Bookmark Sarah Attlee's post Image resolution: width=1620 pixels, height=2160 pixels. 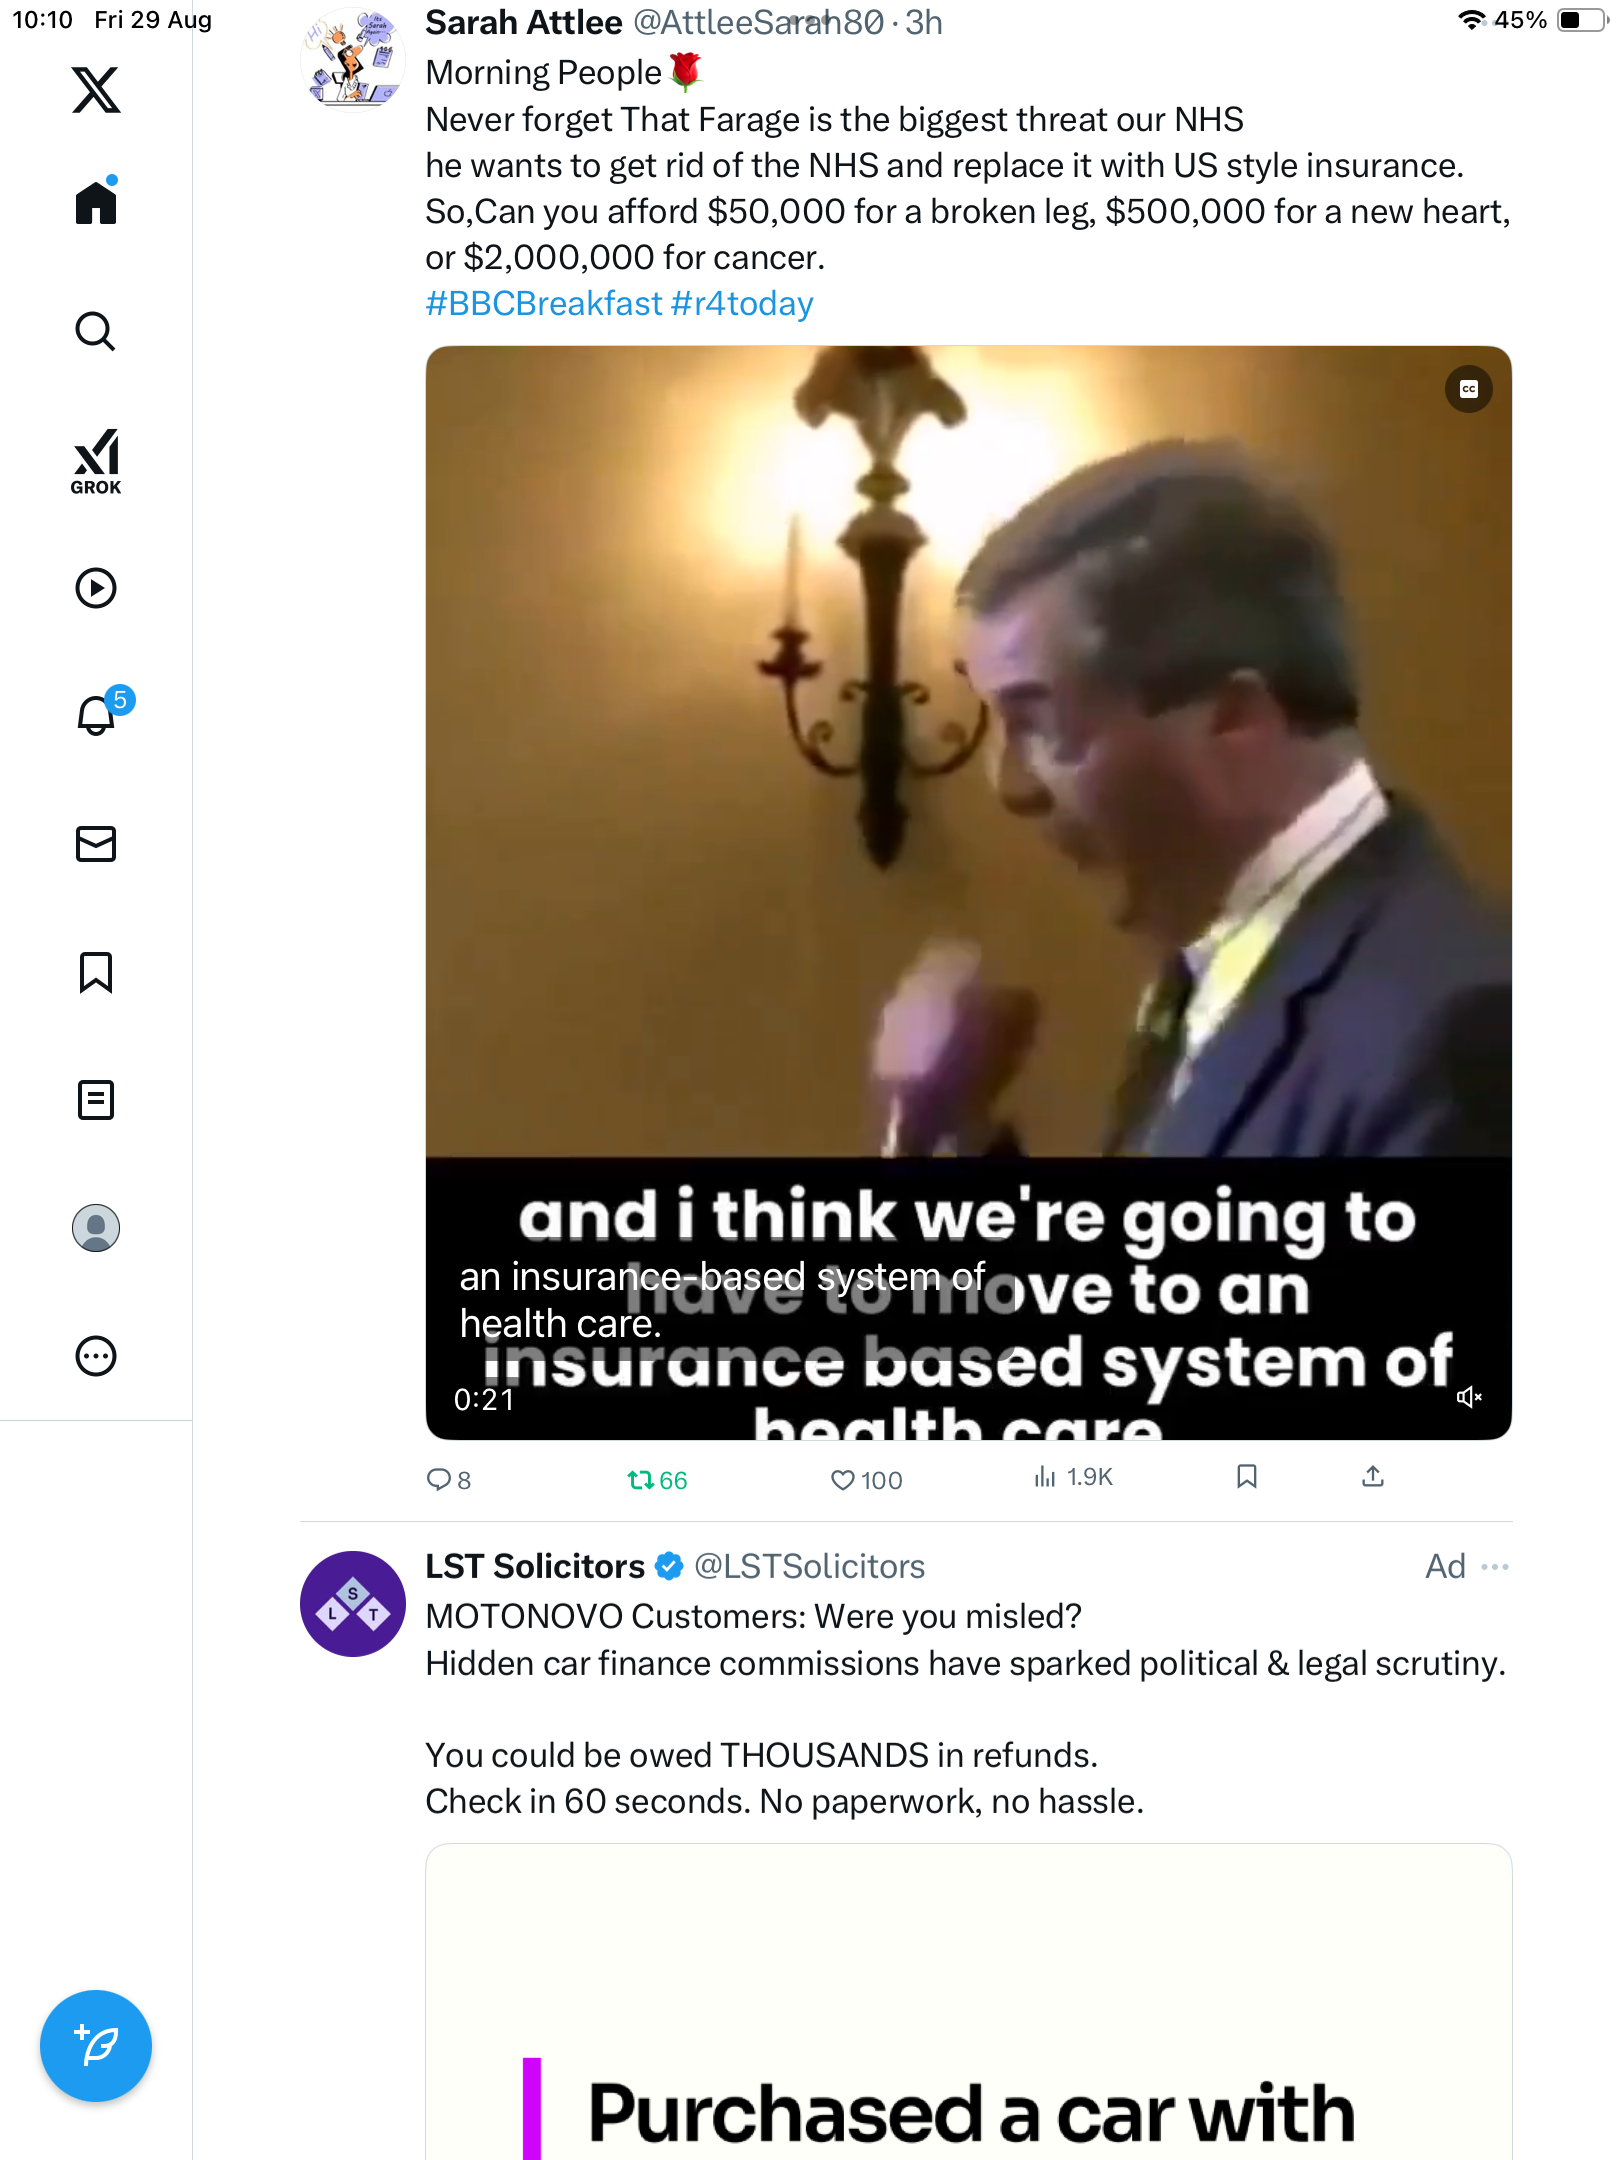(x=1246, y=1477)
